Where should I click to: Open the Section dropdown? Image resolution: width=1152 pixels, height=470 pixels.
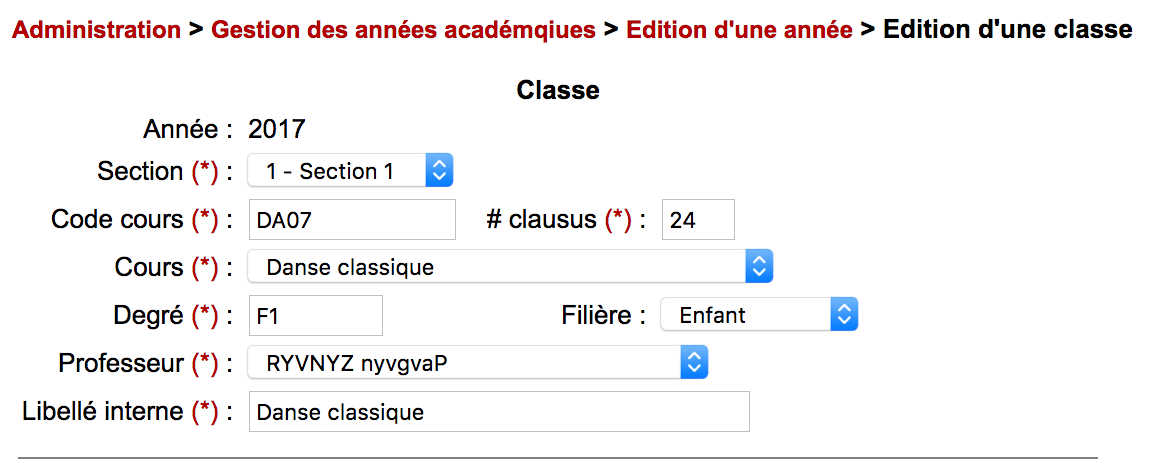point(351,171)
